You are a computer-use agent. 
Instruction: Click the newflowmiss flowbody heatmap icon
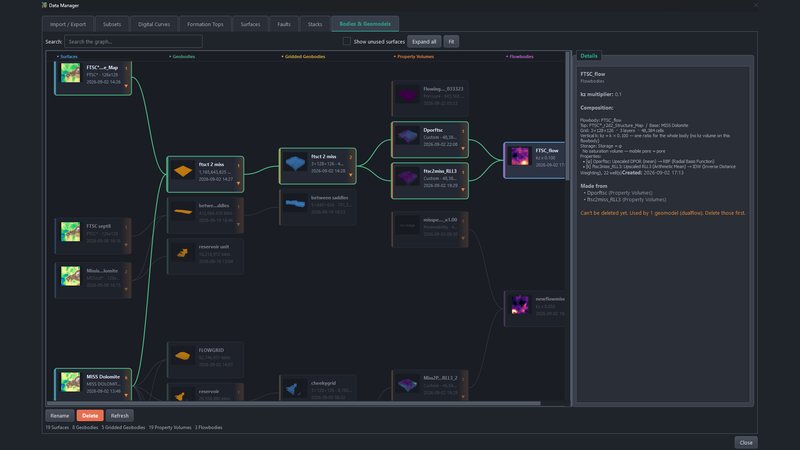[520, 305]
